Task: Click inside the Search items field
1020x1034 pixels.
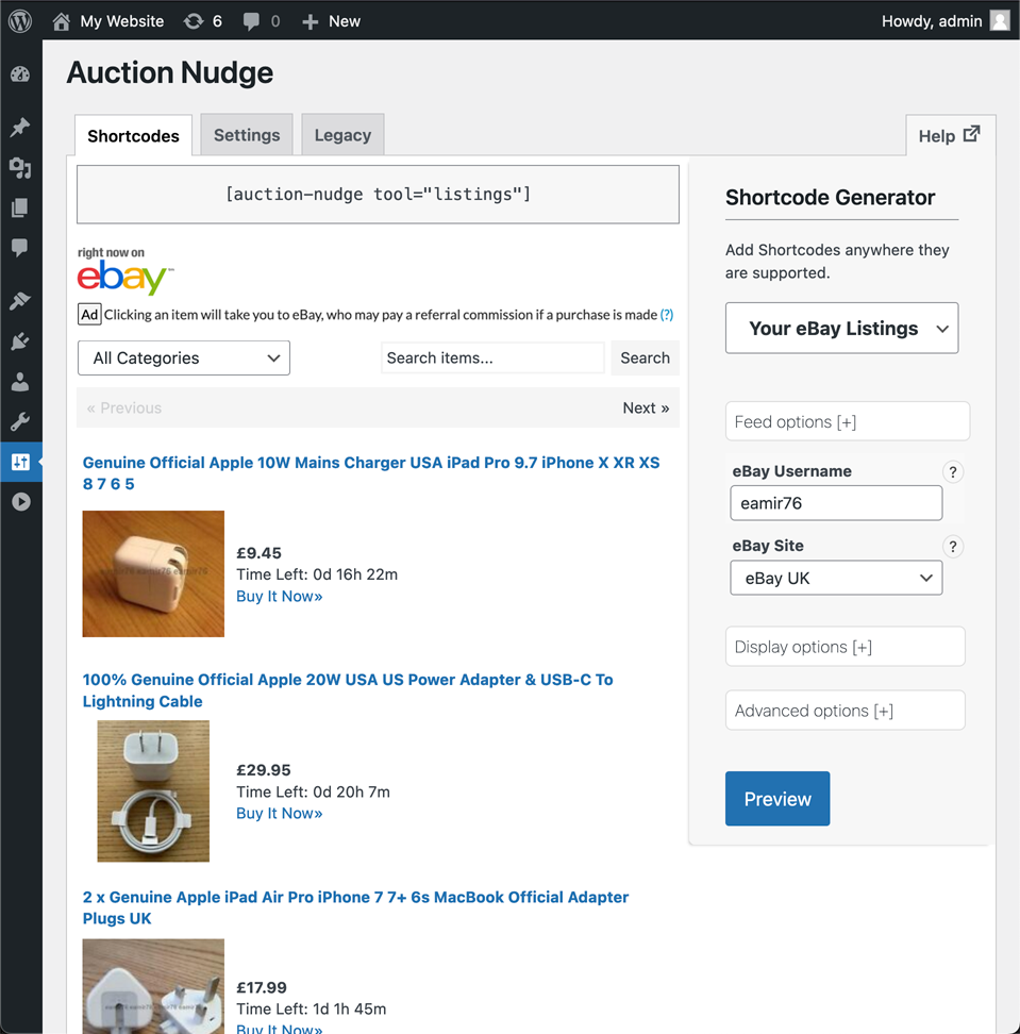Action: 491,357
